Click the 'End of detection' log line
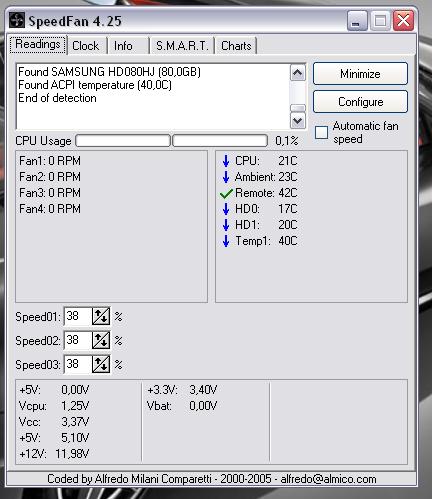Screen dimensions: 432x499 (57, 98)
